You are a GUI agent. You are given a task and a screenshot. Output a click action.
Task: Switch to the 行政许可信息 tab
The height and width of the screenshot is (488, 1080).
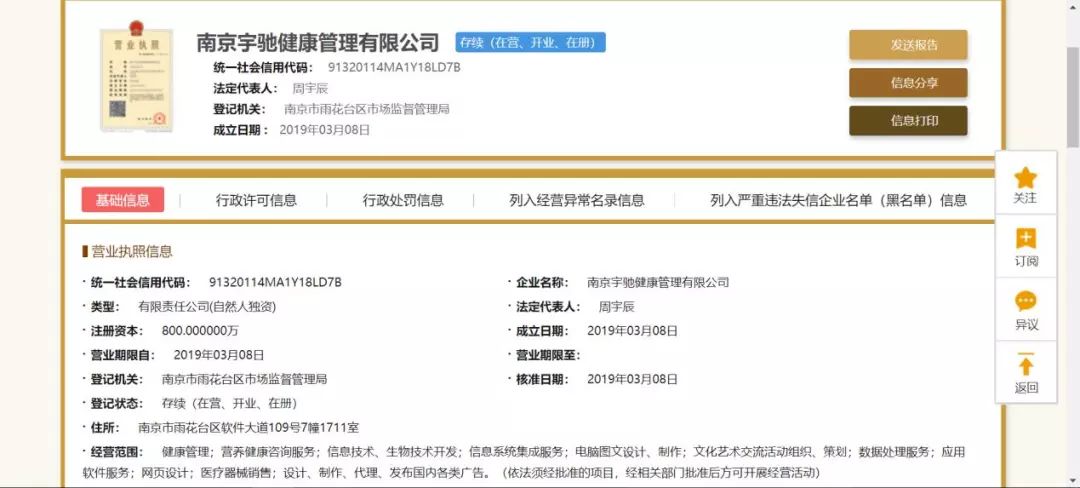[x=256, y=200]
